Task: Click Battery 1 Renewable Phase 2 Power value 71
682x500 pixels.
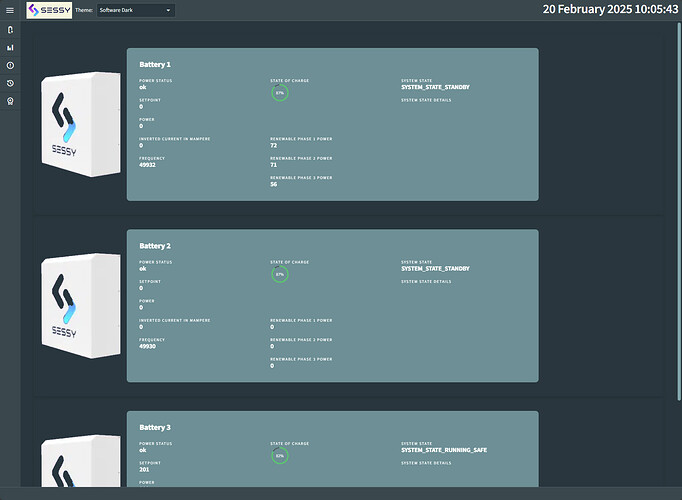Action: tap(274, 165)
